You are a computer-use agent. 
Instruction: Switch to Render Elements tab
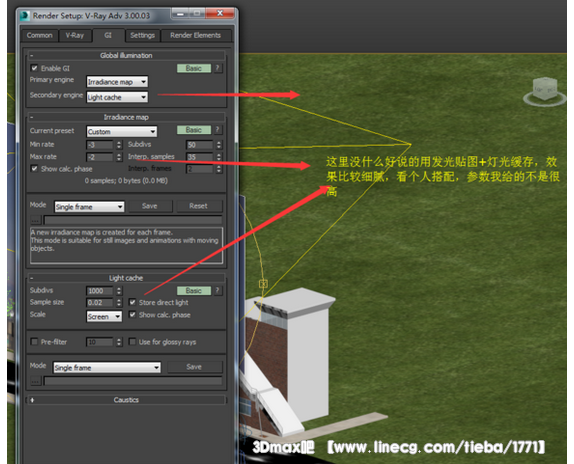click(195, 35)
